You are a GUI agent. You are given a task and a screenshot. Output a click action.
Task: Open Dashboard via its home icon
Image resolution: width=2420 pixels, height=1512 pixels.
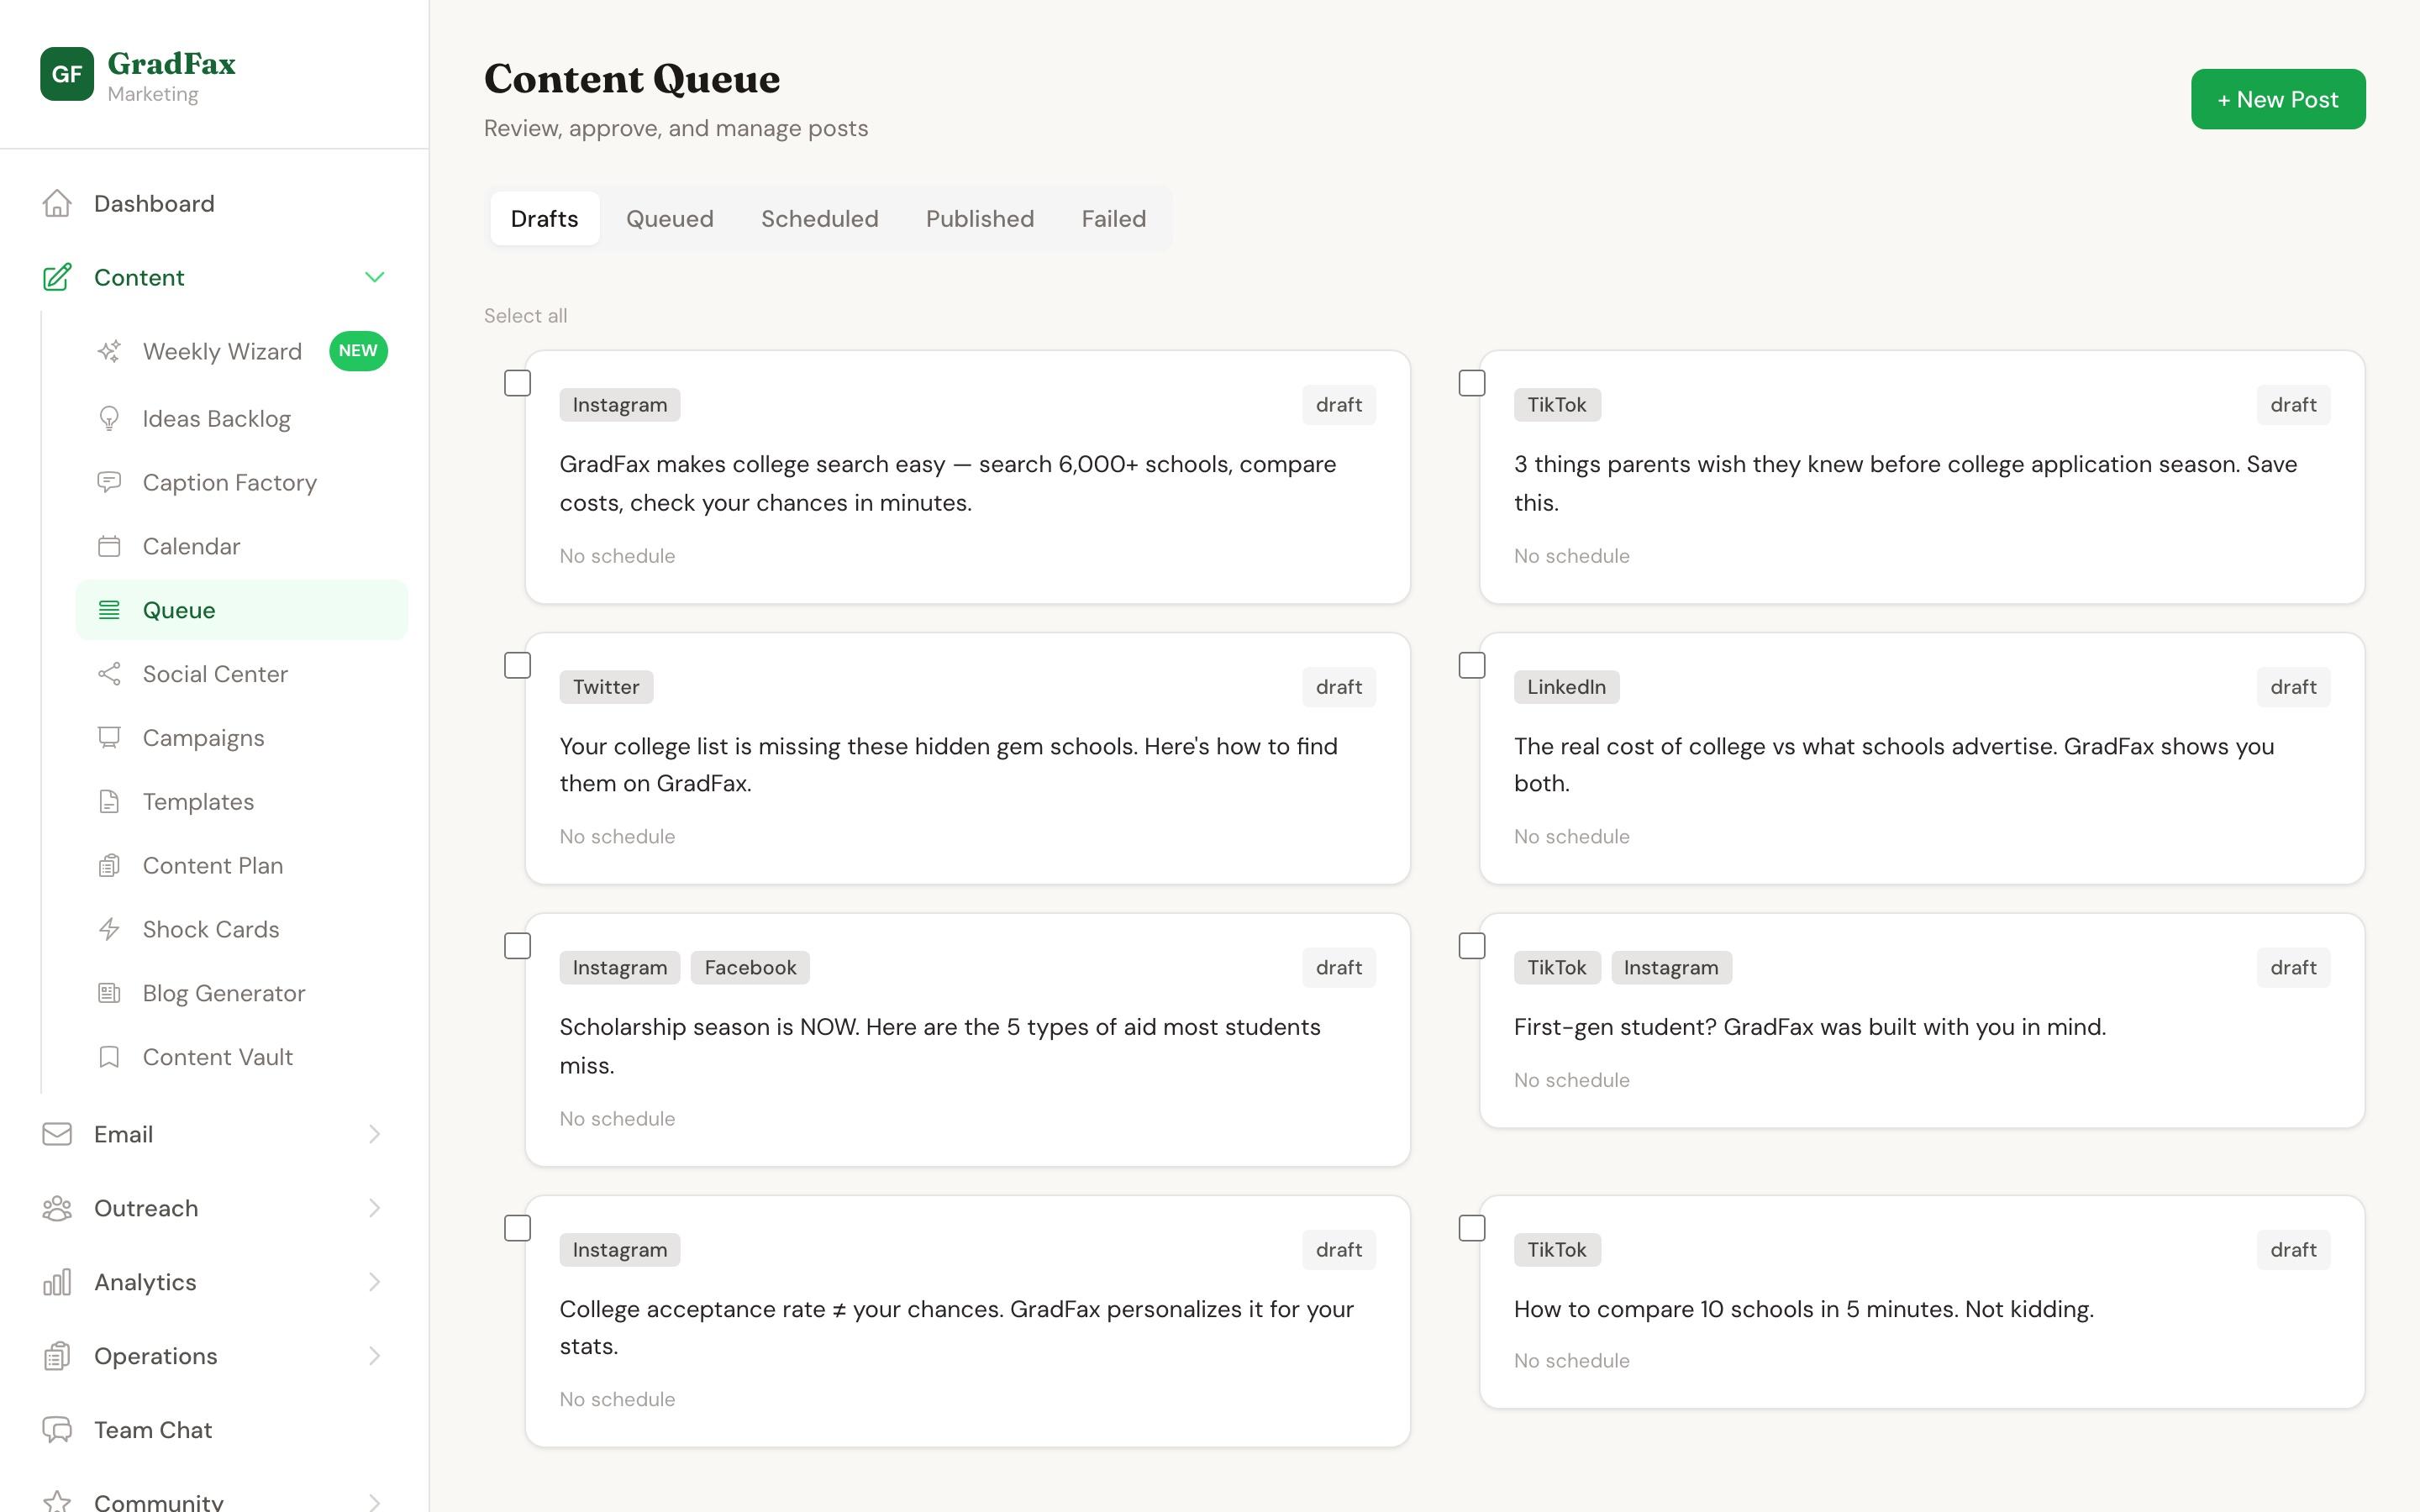pyautogui.click(x=57, y=204)
